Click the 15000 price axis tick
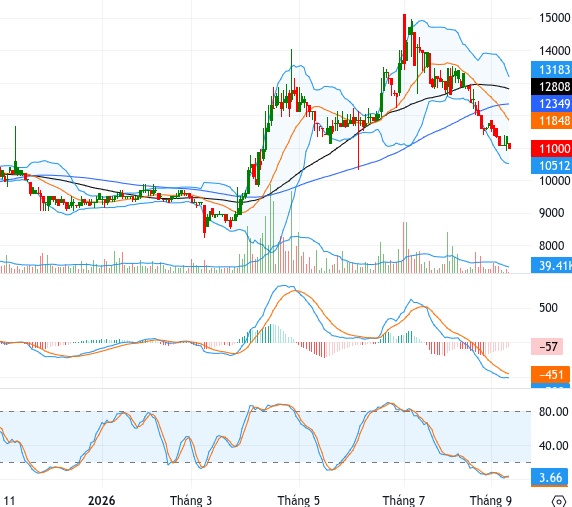The image size is (572, 507). [554, 18]
